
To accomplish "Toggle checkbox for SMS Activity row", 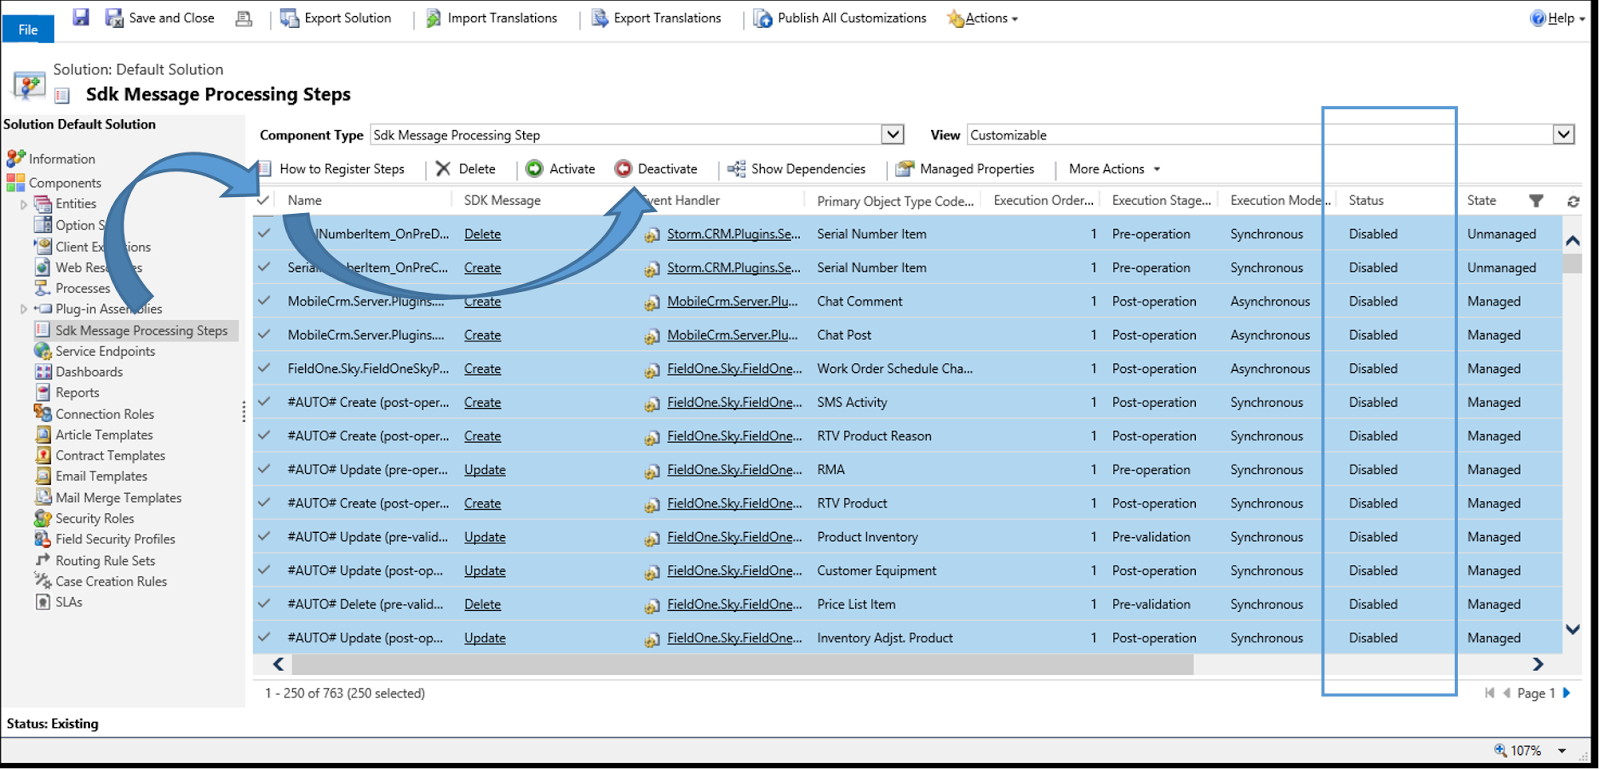I will pos(264,401).
